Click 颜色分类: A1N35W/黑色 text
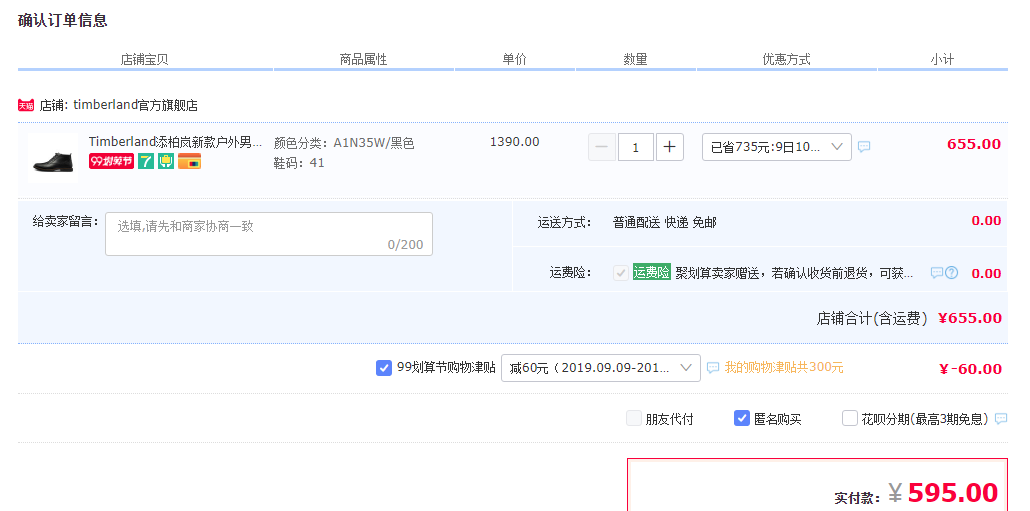This screenshot has height=511, width=1030. (x=344, y=143)
